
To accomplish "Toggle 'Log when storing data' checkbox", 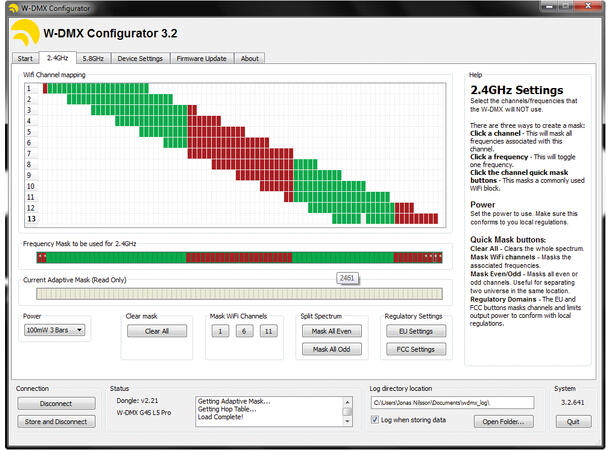I will point(375,420).
